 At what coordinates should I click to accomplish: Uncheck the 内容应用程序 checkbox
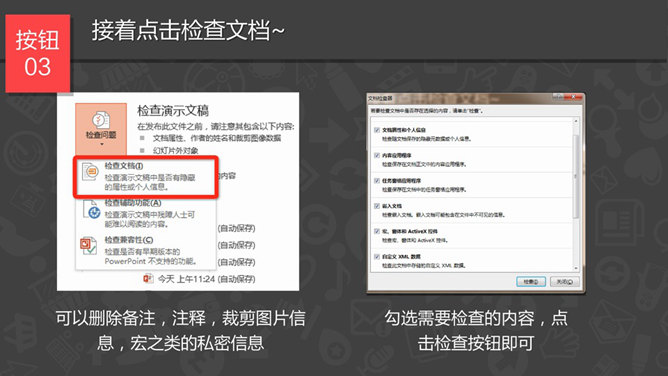[377, 155]
